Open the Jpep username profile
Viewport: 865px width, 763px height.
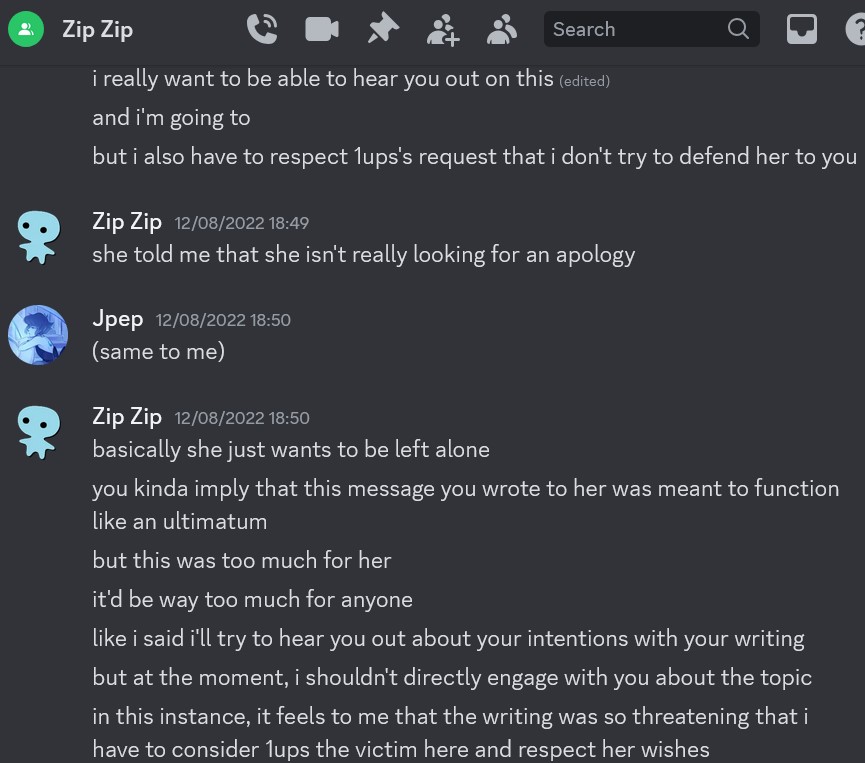coord(118,319)
